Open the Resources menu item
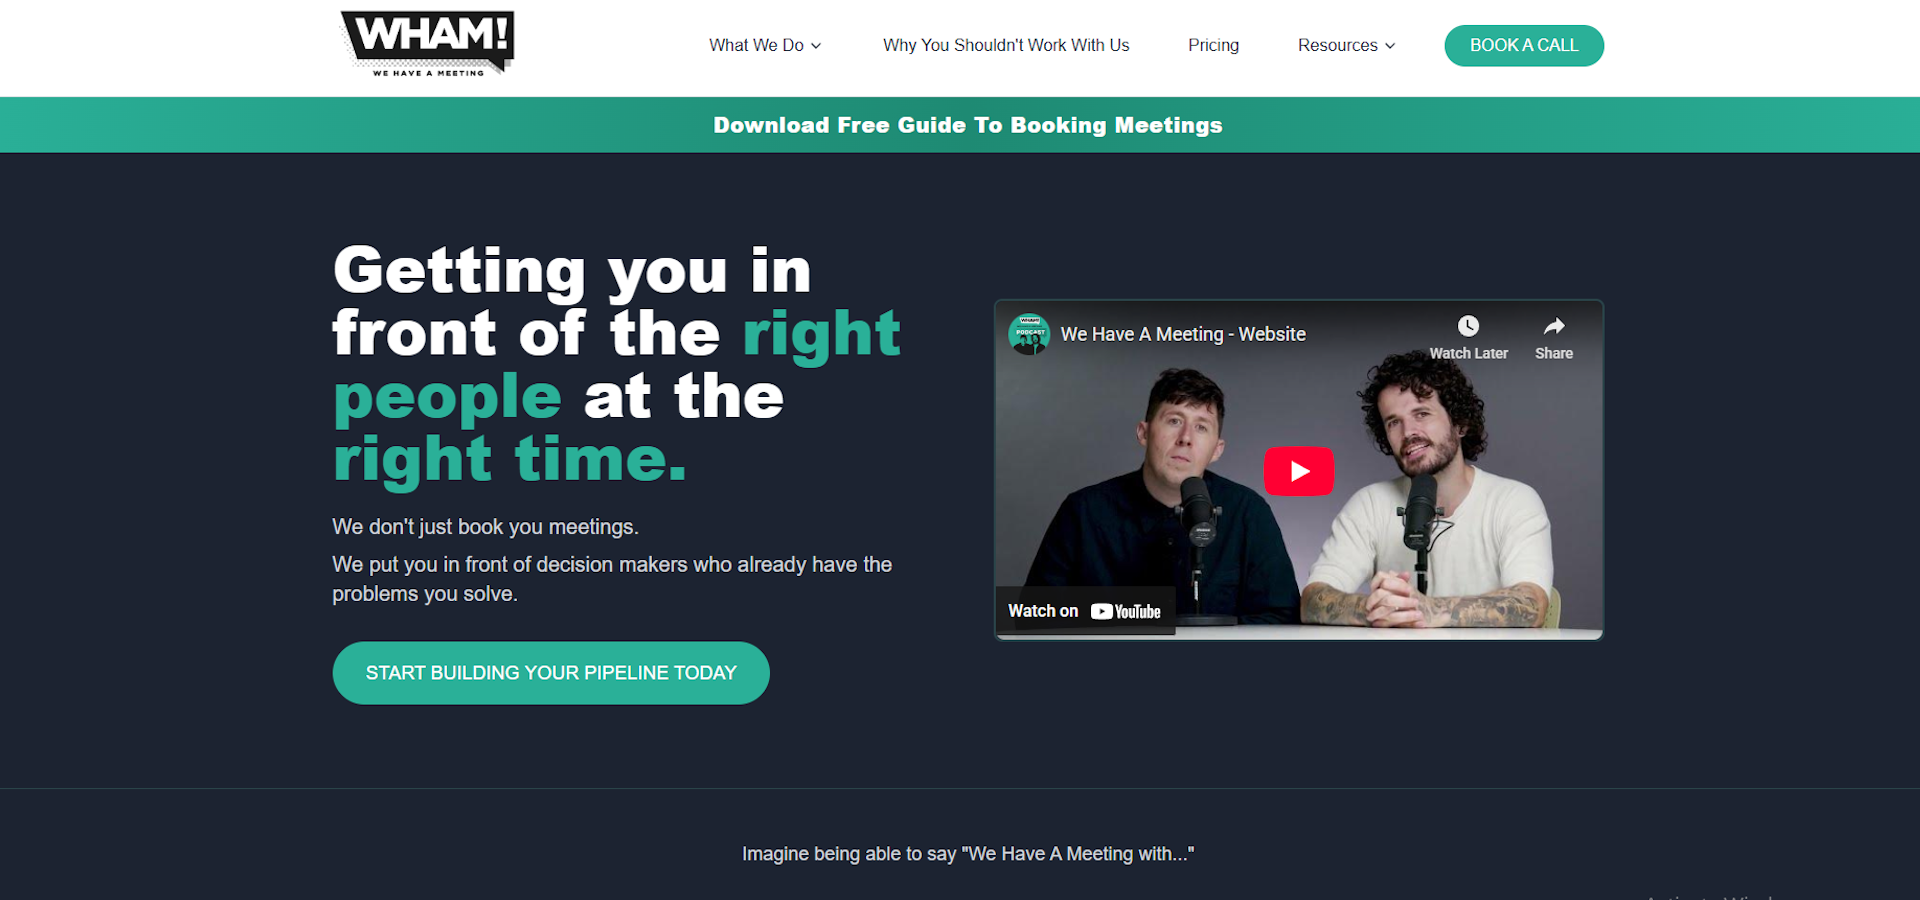Image resolution: width=1920 pixels, height=900 pixels. [1346, 45]
